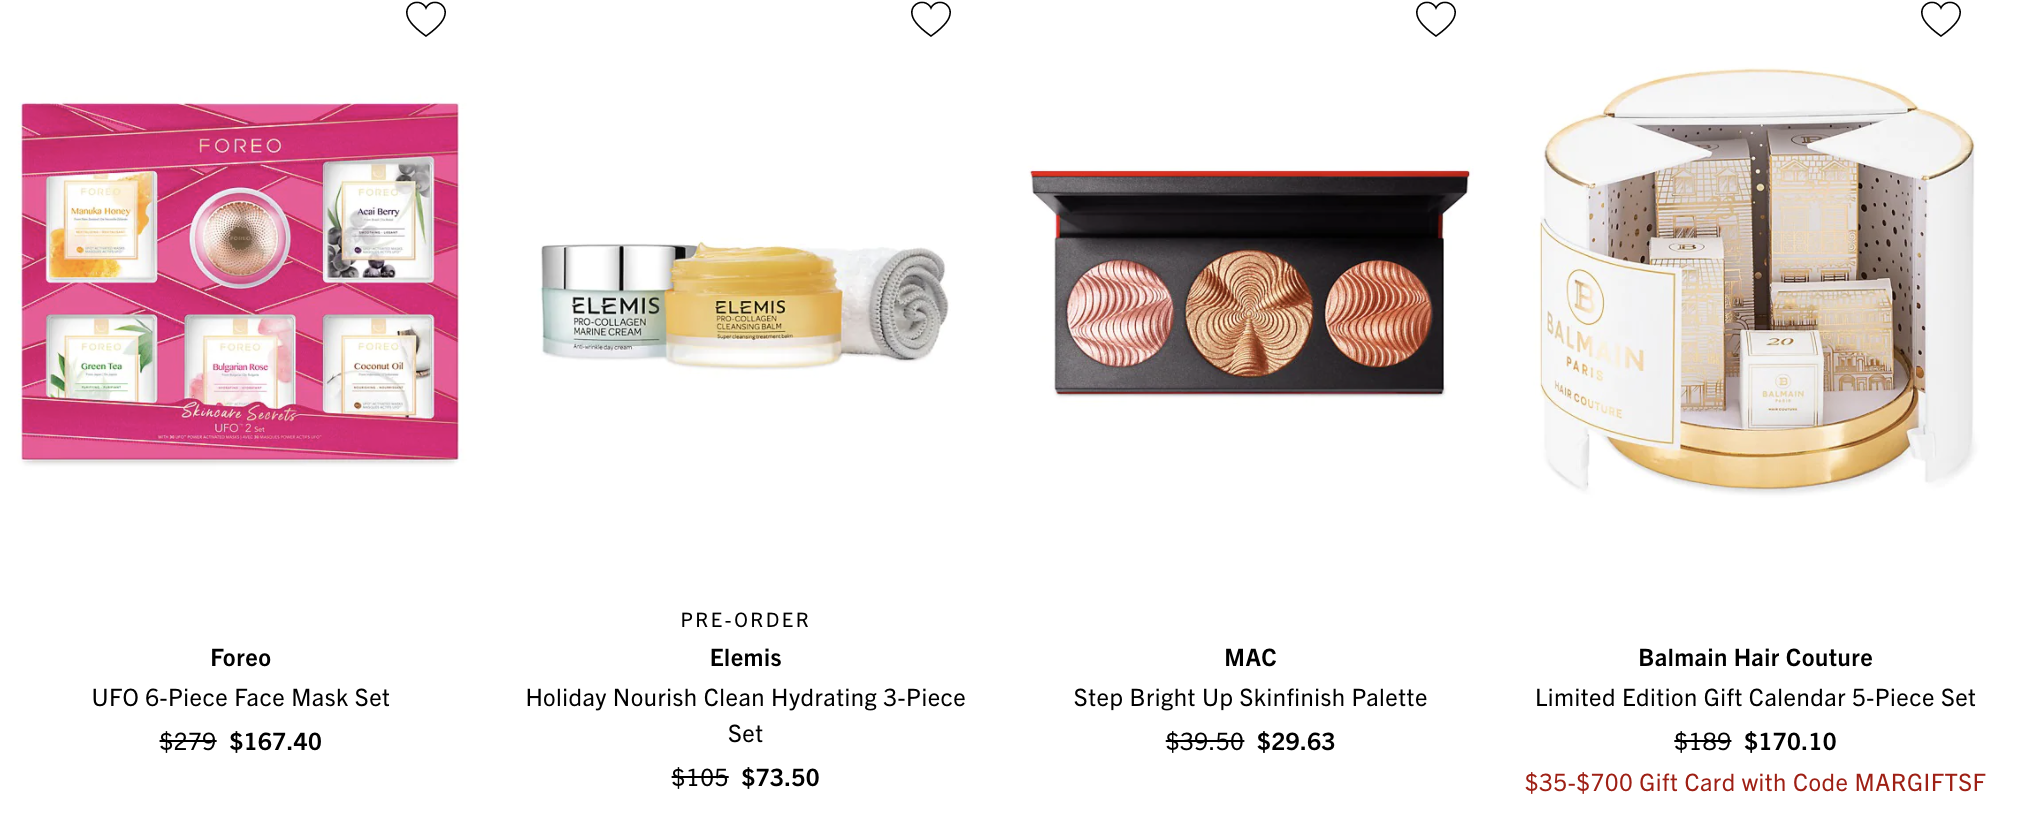This screenshot has width=2032, height=828.
Task: Click the MAC brand name
Action: tap(1251, 658)
